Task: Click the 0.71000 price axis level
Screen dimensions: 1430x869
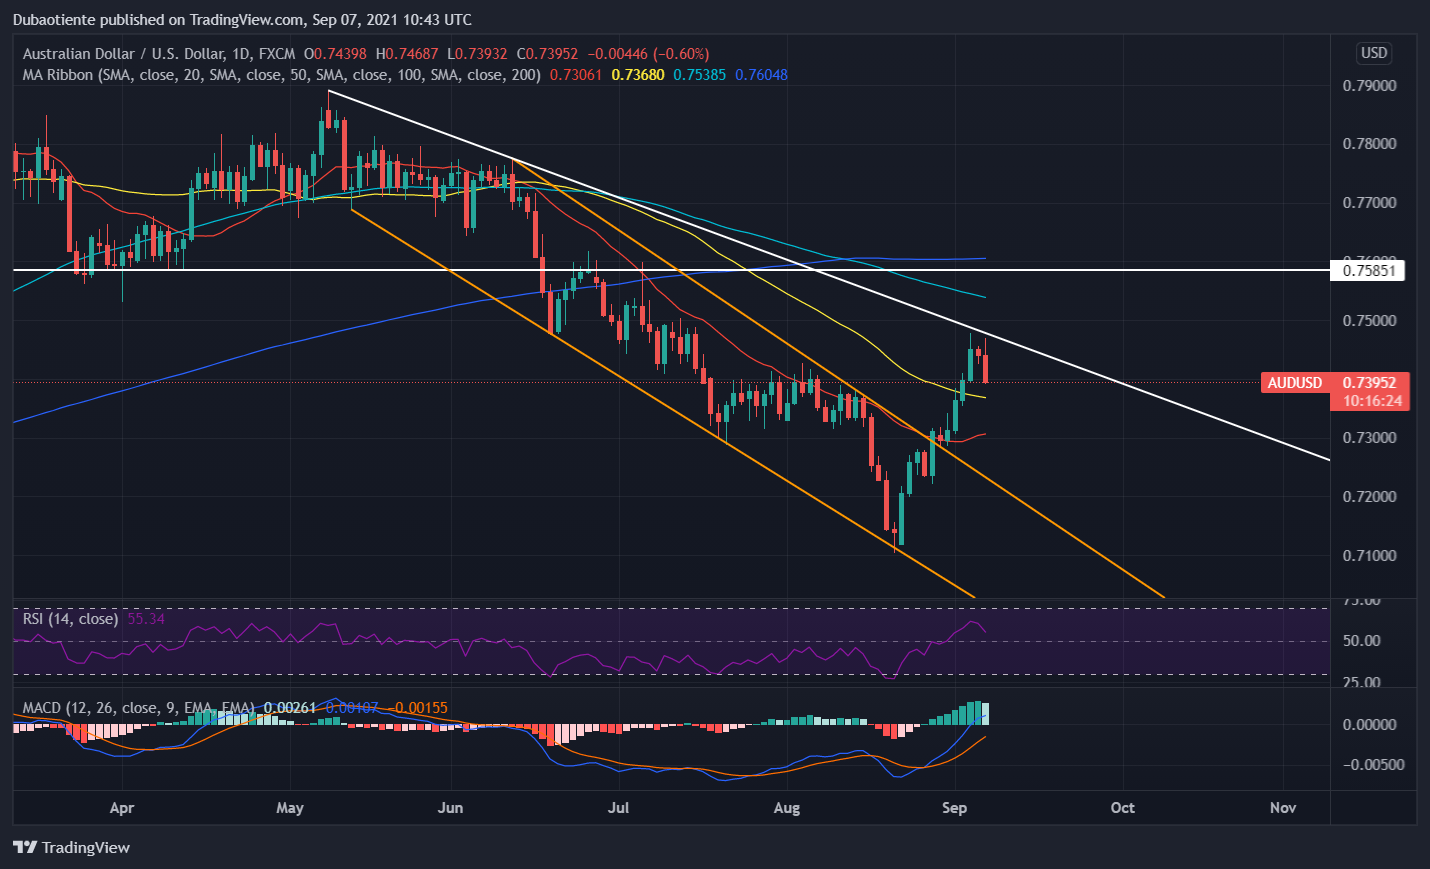Action: click(x=1369, y=556)
